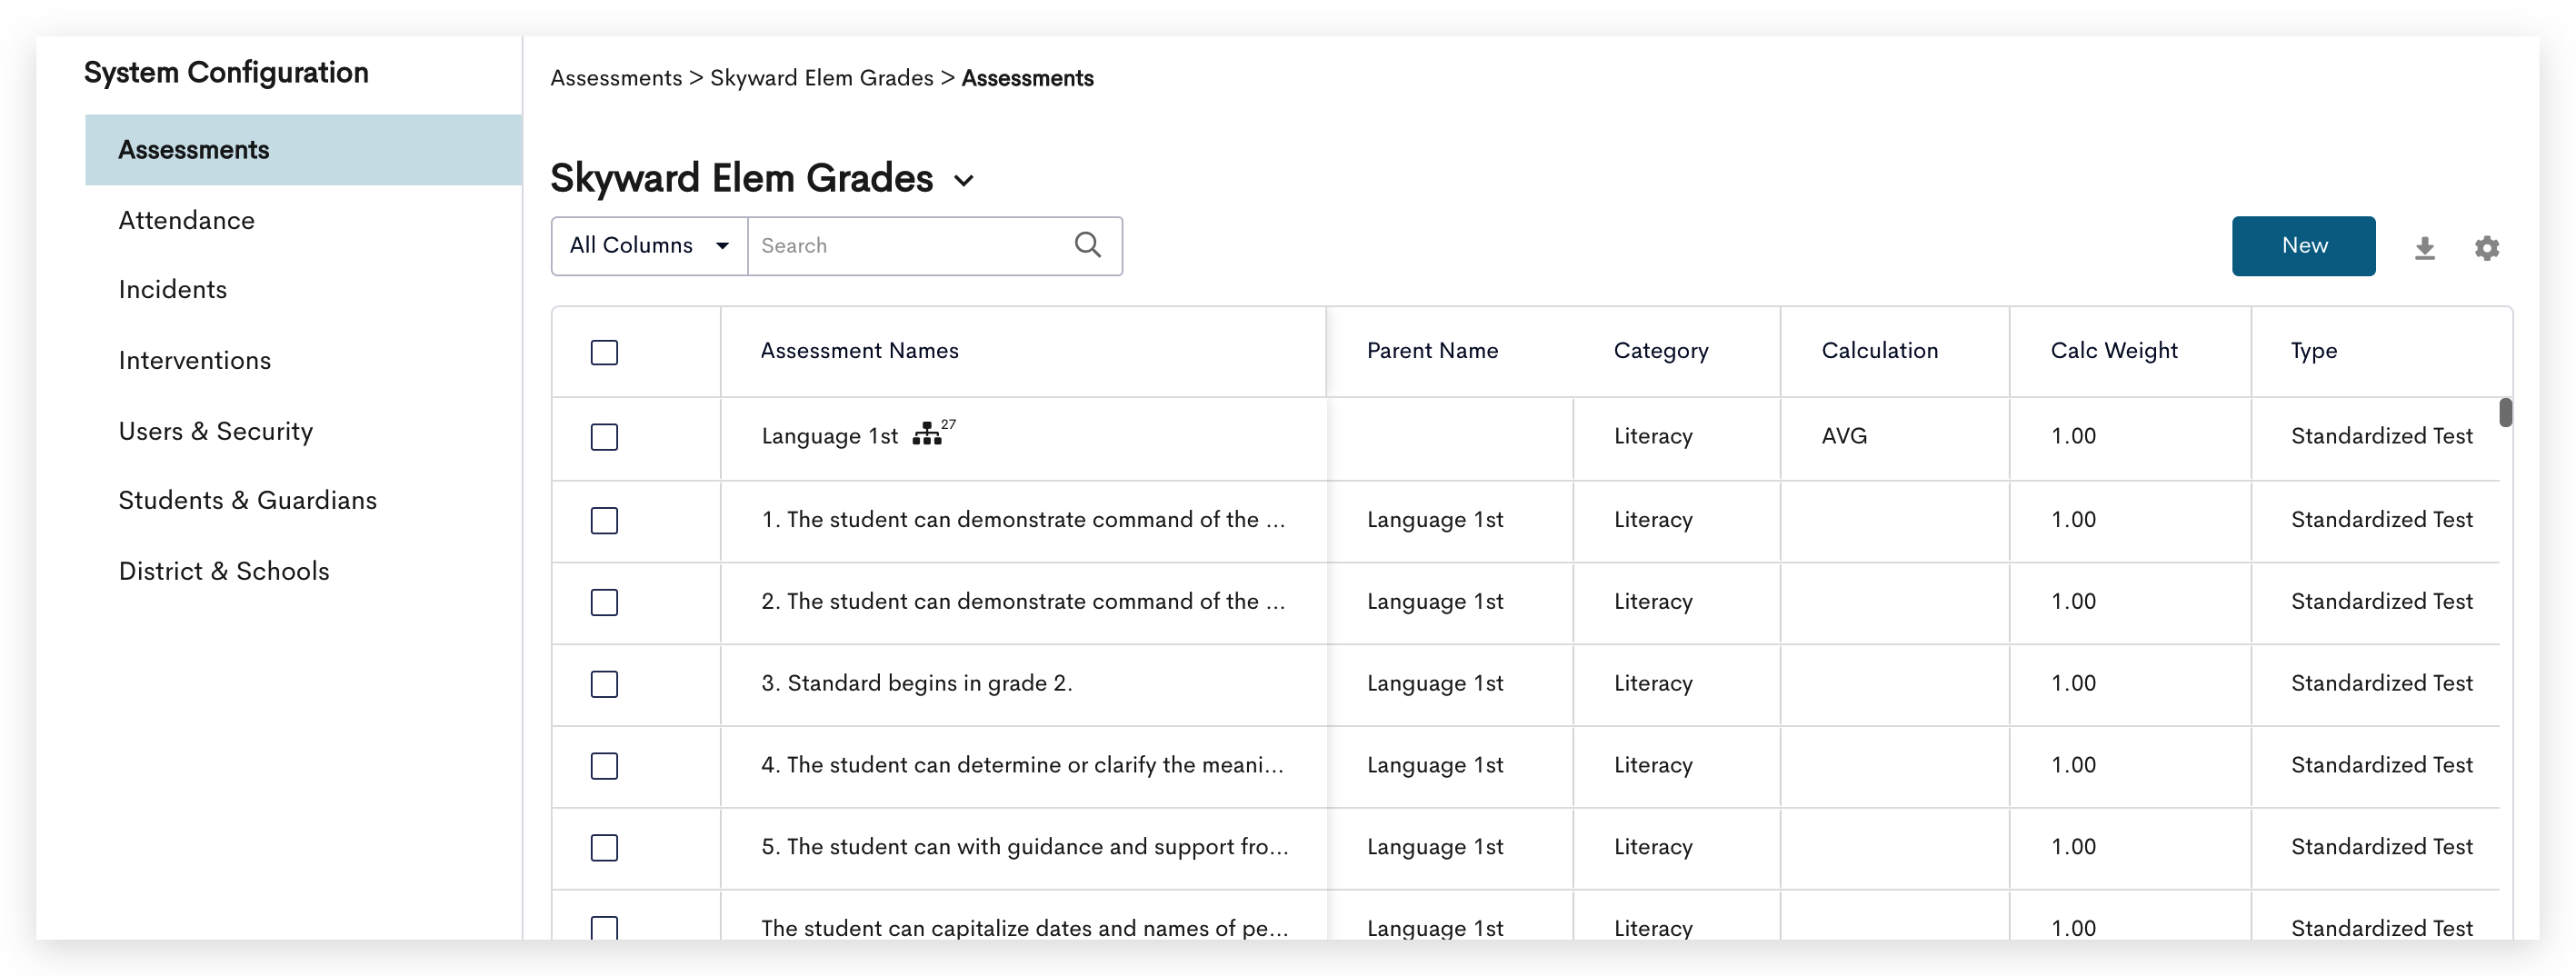Click the AVG calculation cell
This screenshot has width=2576, height=976.
(1844, 436)
